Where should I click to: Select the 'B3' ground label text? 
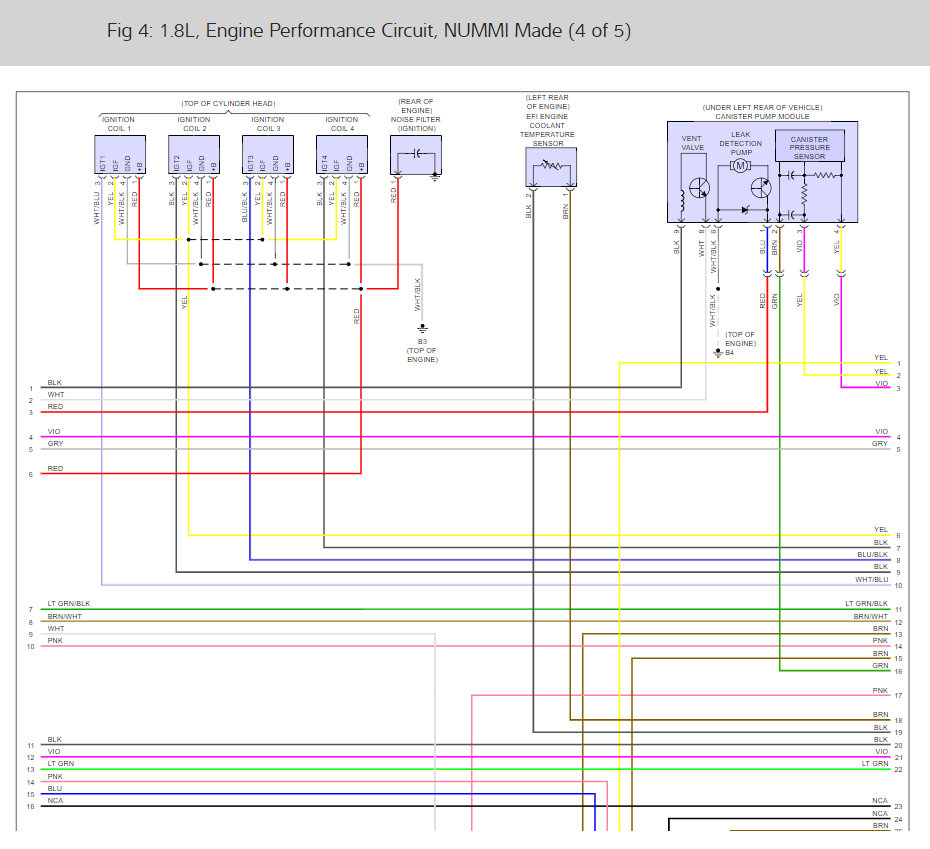pyautogui.click(x=422, y=342)
